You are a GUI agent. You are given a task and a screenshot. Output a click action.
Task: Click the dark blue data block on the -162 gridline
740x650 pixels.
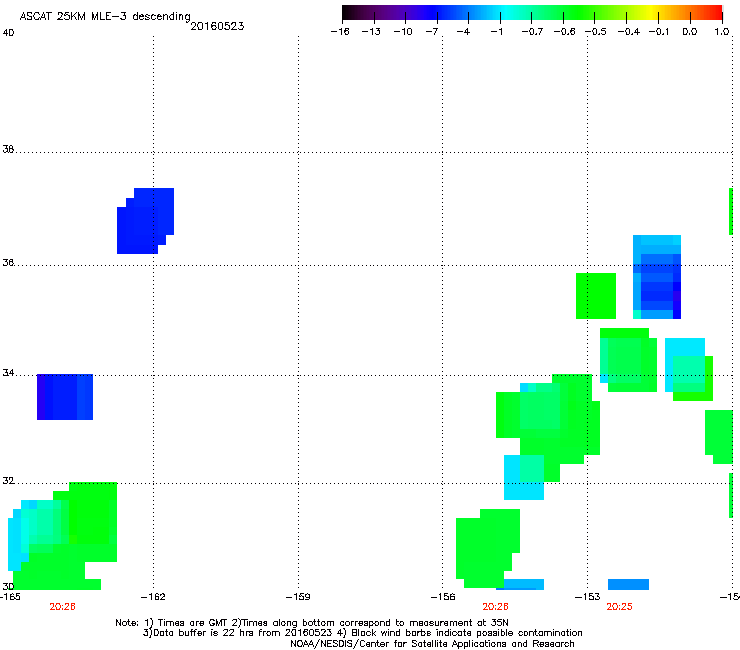pos(145,221)
